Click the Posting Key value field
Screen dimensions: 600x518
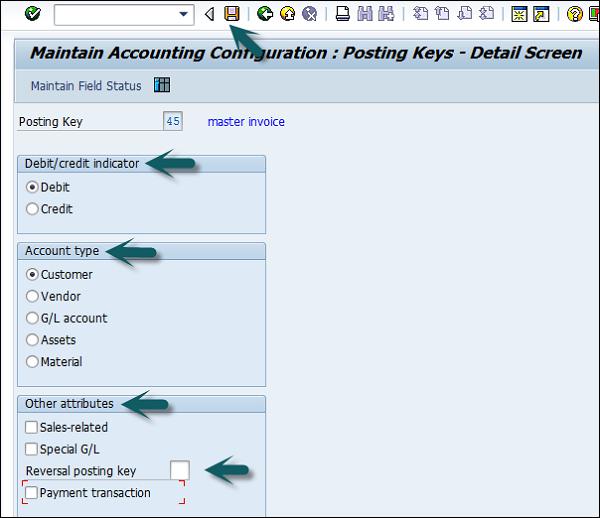pos(173,122)
